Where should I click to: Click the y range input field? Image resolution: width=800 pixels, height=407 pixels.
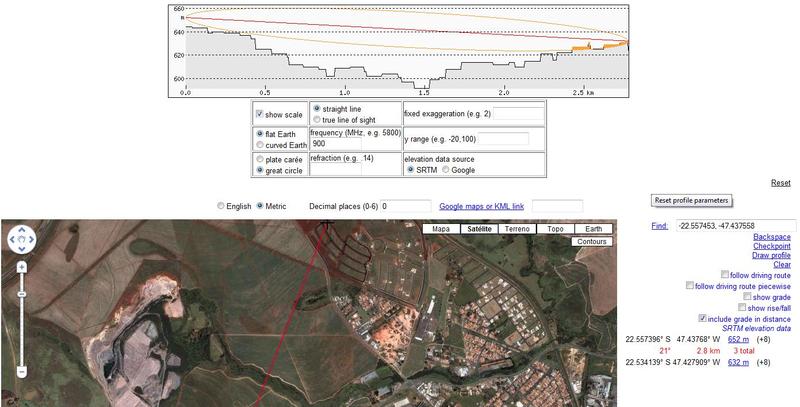pyautogui.click(x=503, y=139)
